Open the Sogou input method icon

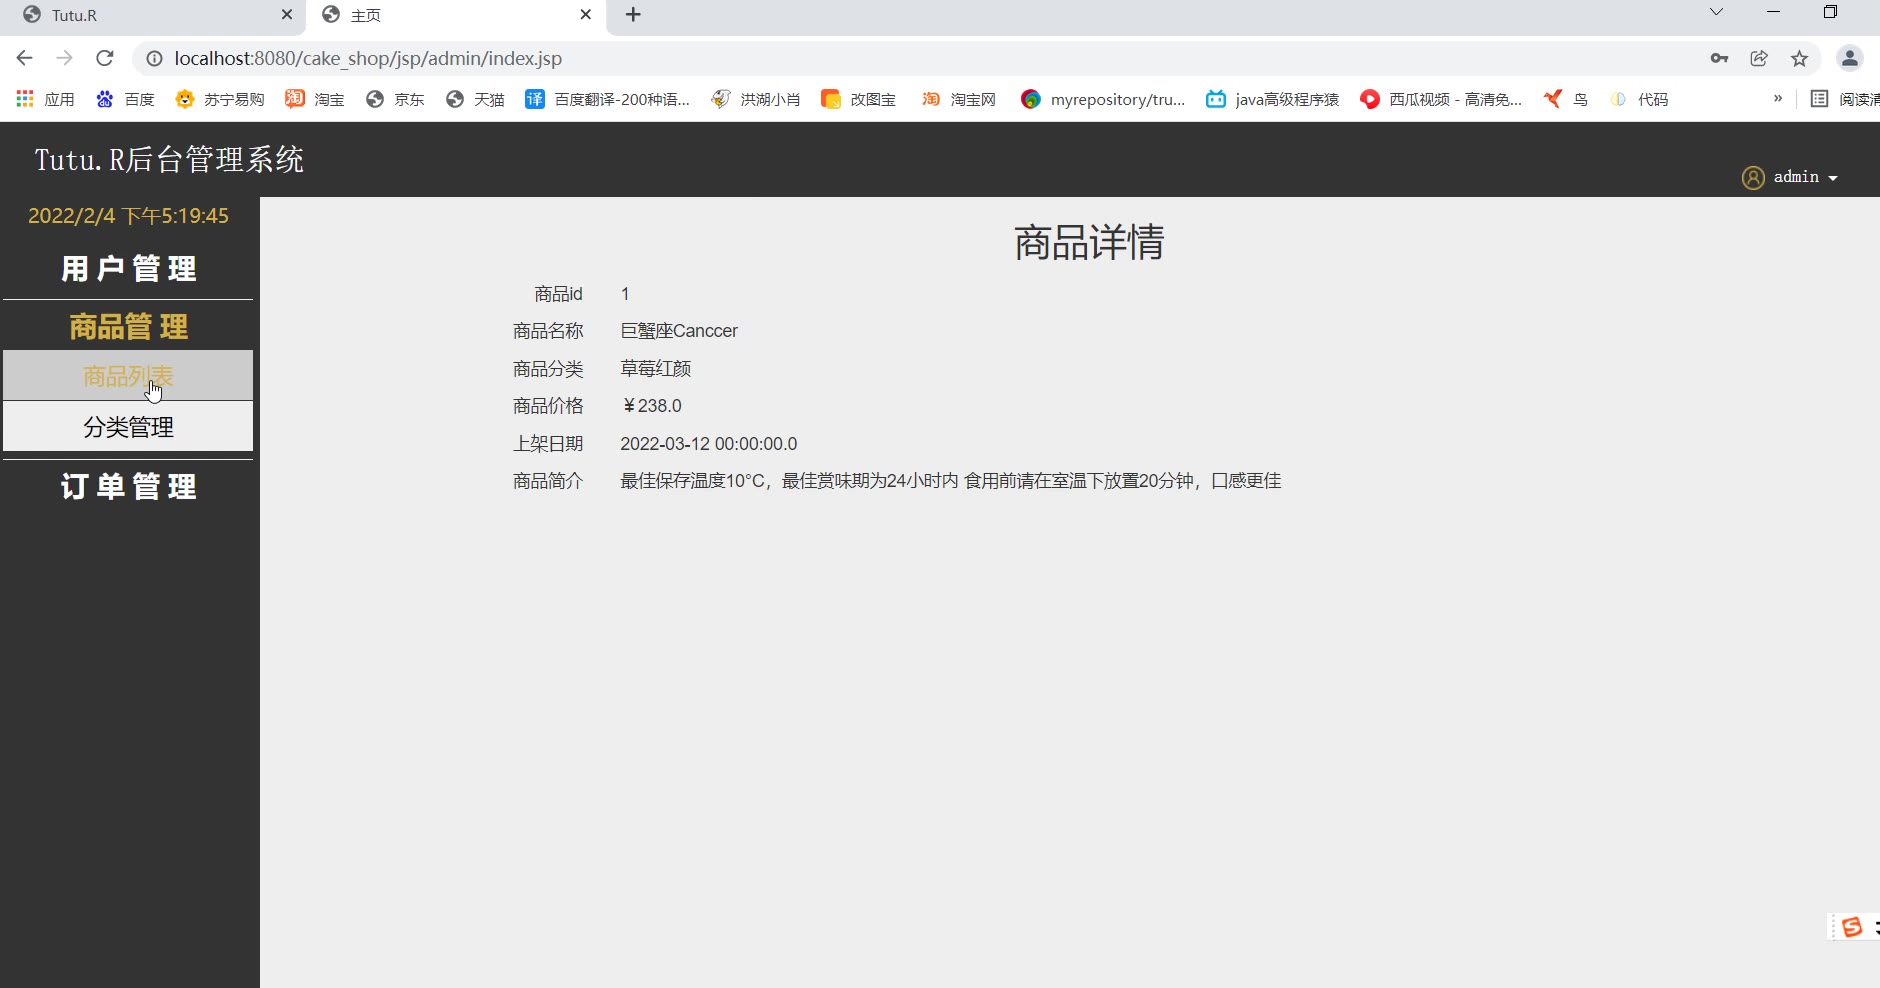pos(1852,927)
